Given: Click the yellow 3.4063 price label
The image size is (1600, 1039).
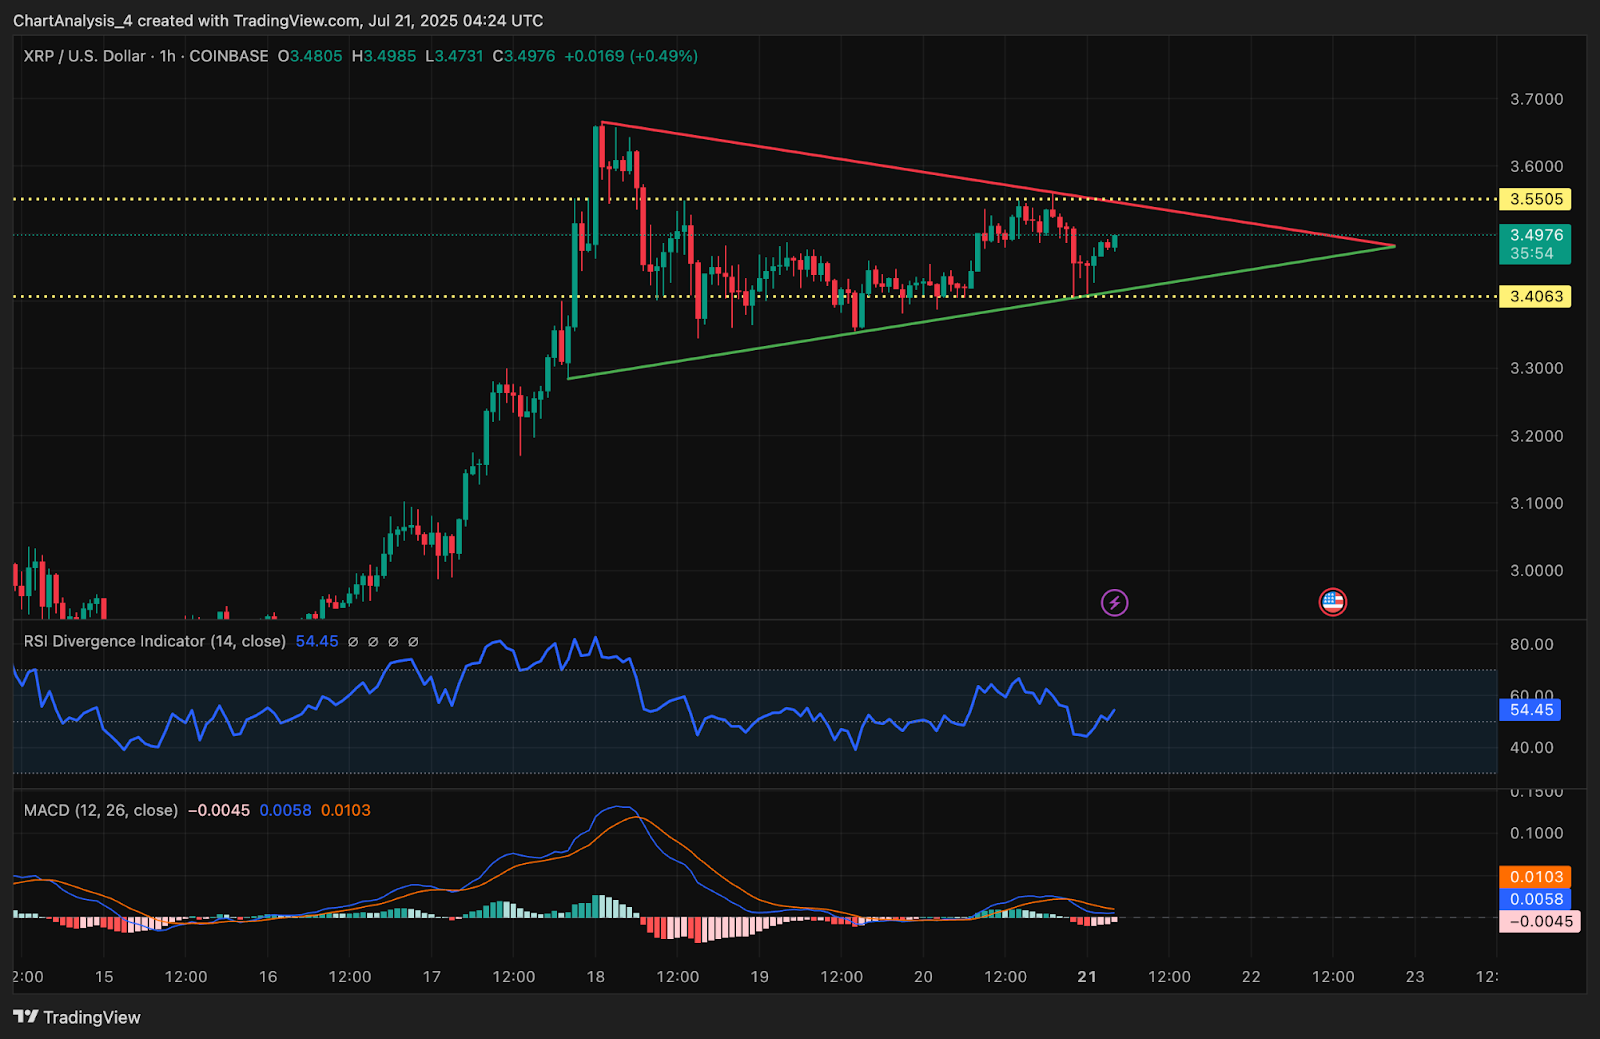Looking at the screenshot, I should [1535, 296].
